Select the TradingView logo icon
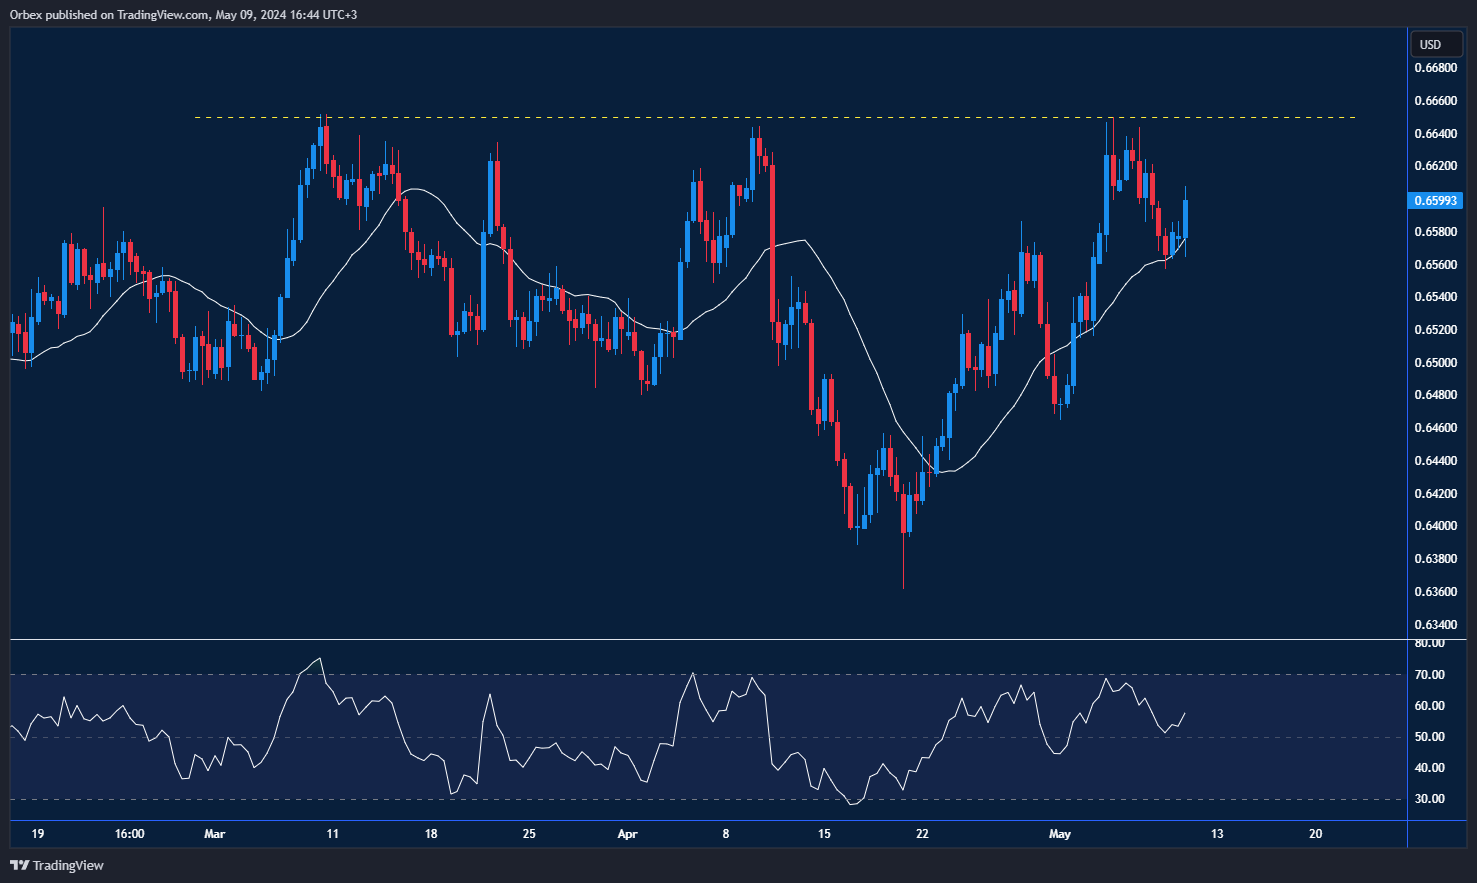 pyautogui.click(x=17, y=866)
